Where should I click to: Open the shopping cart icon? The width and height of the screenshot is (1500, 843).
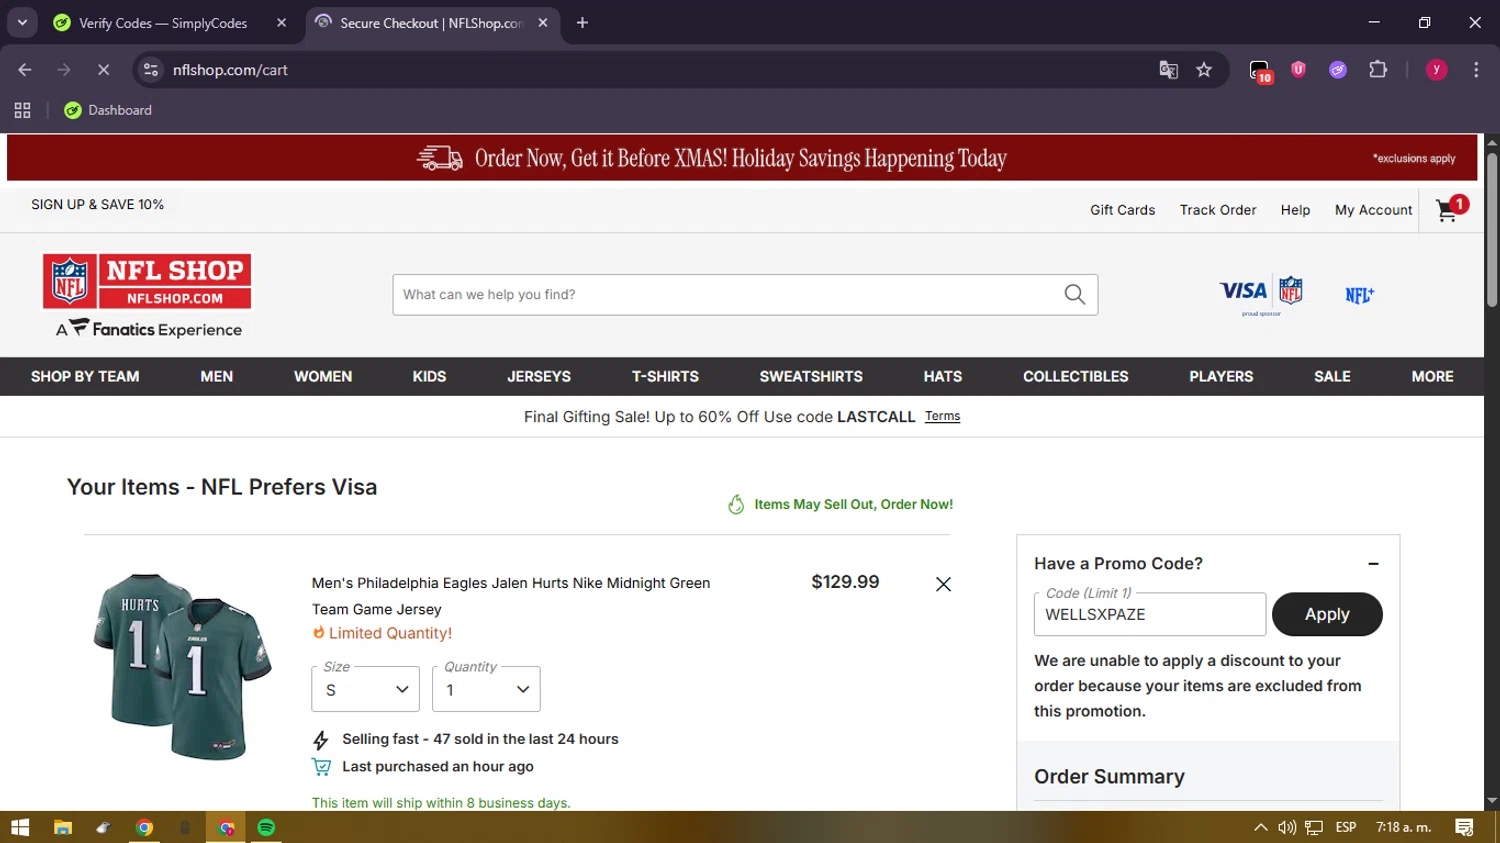pyautogui.click(x=1451, y=209)
